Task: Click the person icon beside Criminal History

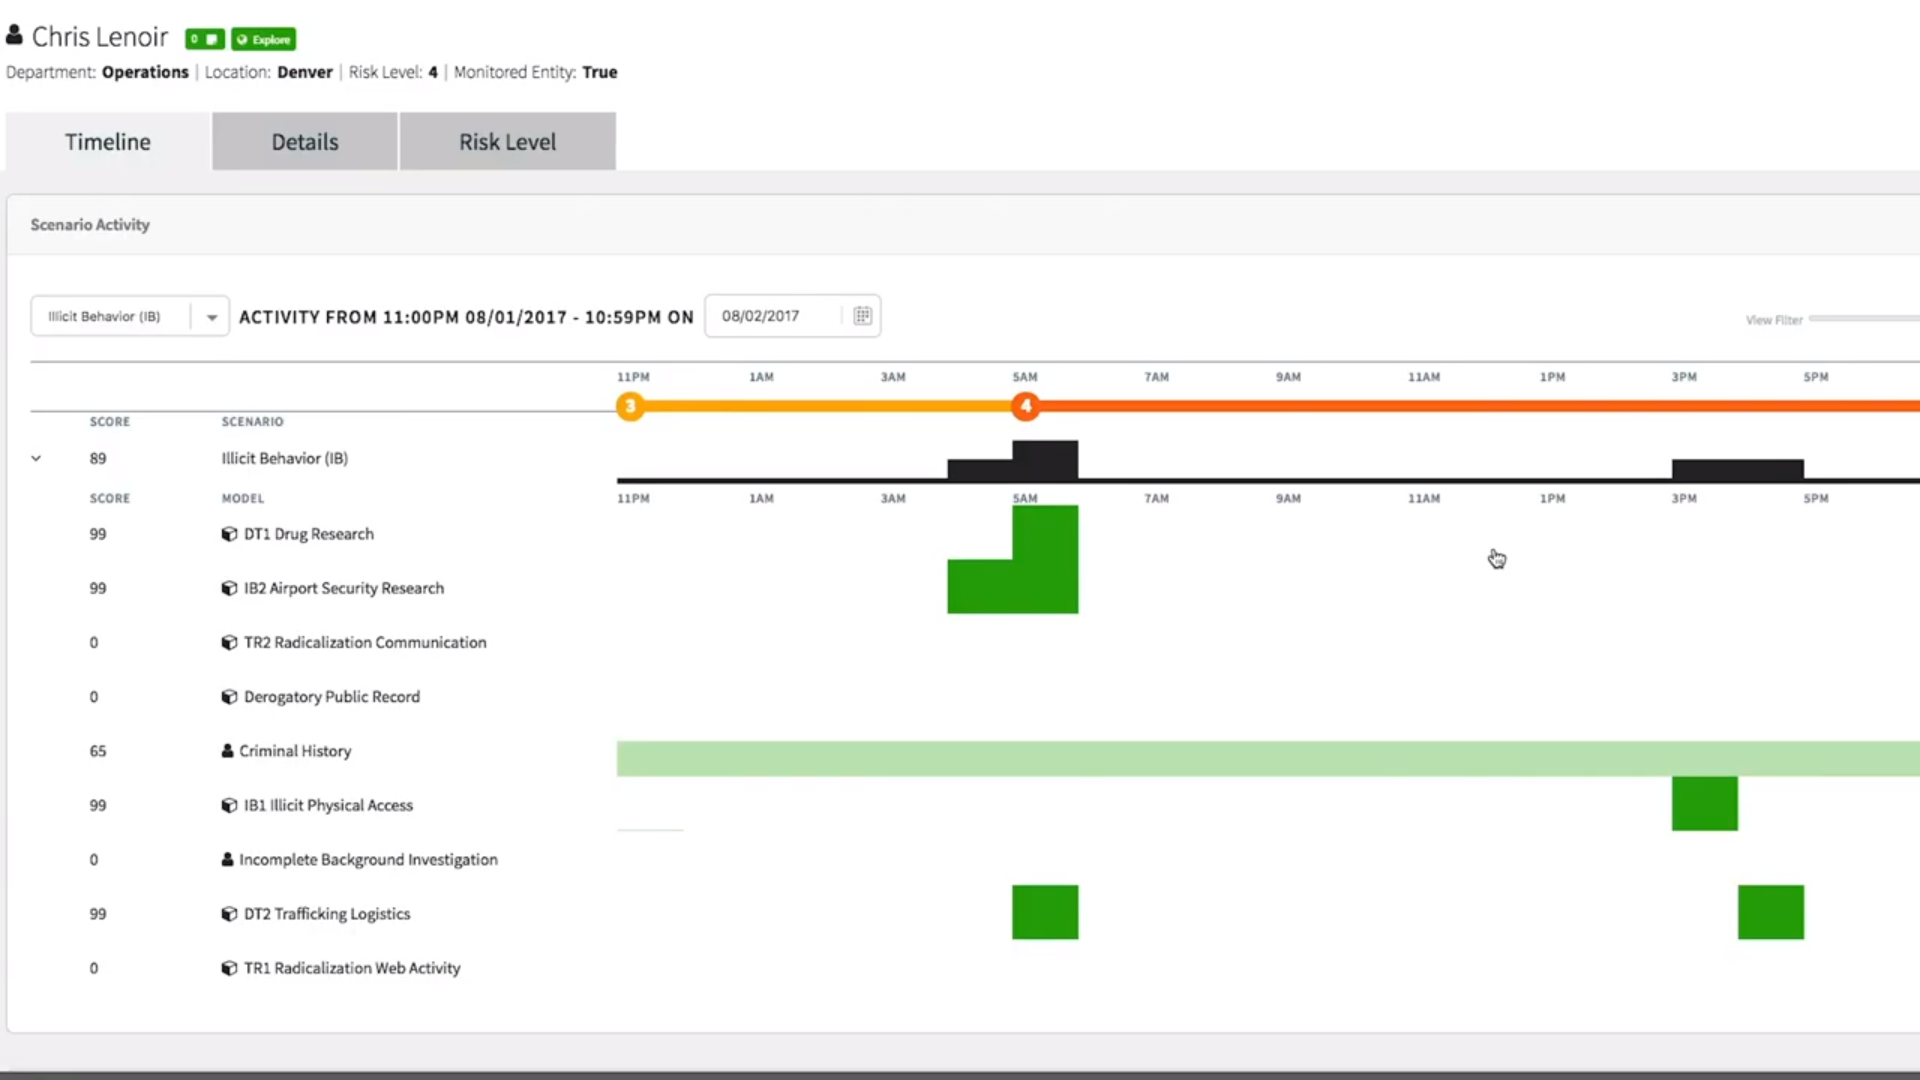Action: pos(227,751)
